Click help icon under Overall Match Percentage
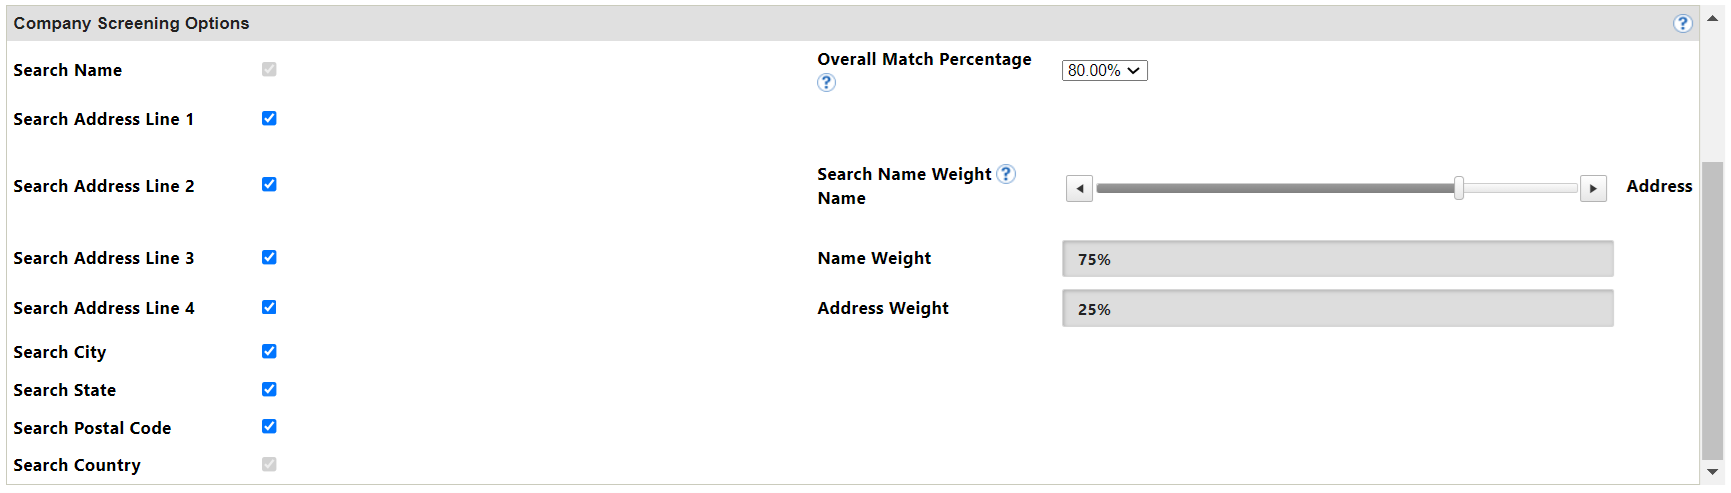Screen dimensions: 1731x493 pyautogui.click(x=826, y=83)
